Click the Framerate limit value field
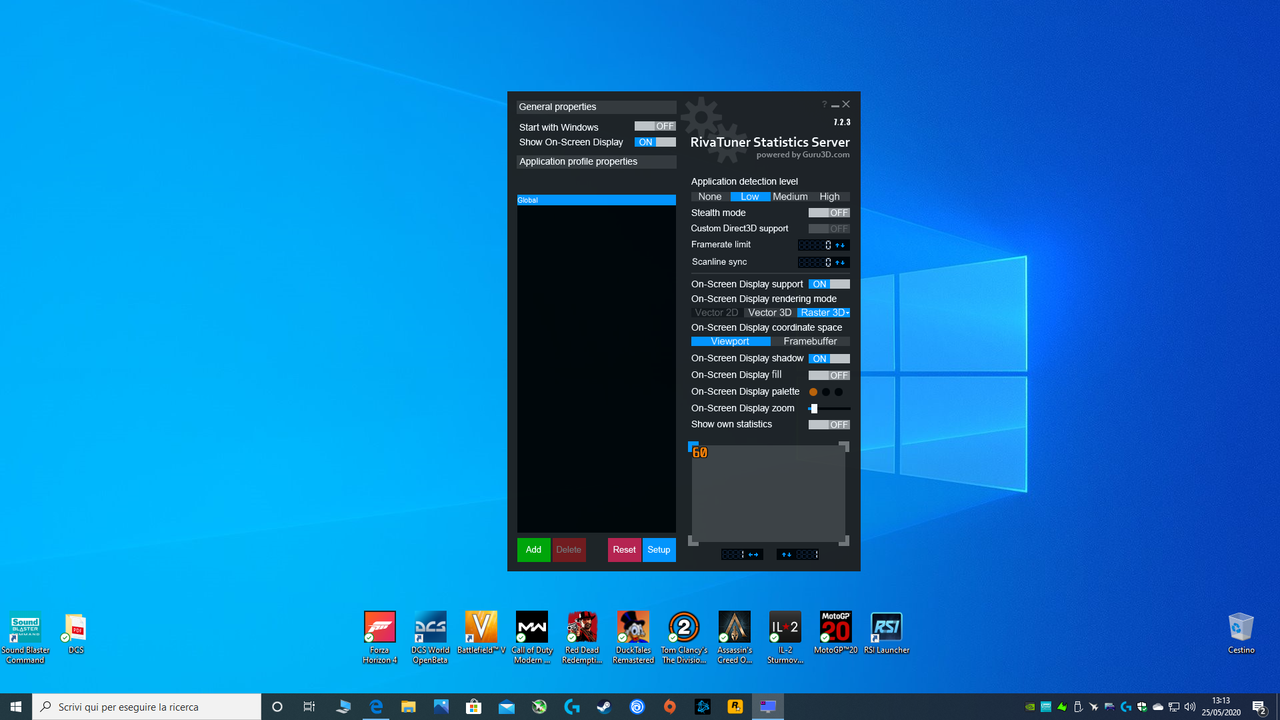Image resolution: width=1280 pixels, height=720 pixels. [x=815, y=245]
